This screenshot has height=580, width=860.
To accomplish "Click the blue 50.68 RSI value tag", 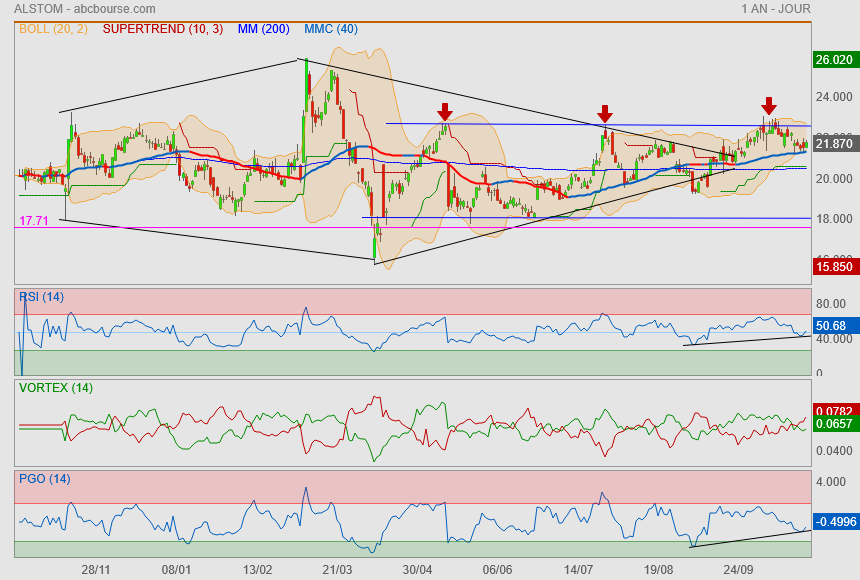I will click(x=833, y=325).
